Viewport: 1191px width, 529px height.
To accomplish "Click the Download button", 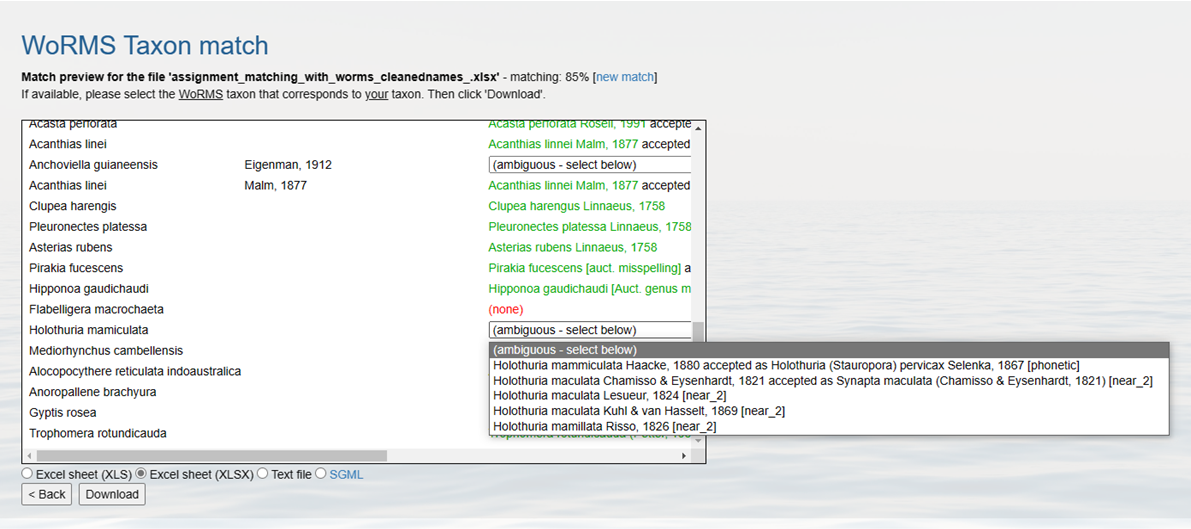I will click(112, 494).
